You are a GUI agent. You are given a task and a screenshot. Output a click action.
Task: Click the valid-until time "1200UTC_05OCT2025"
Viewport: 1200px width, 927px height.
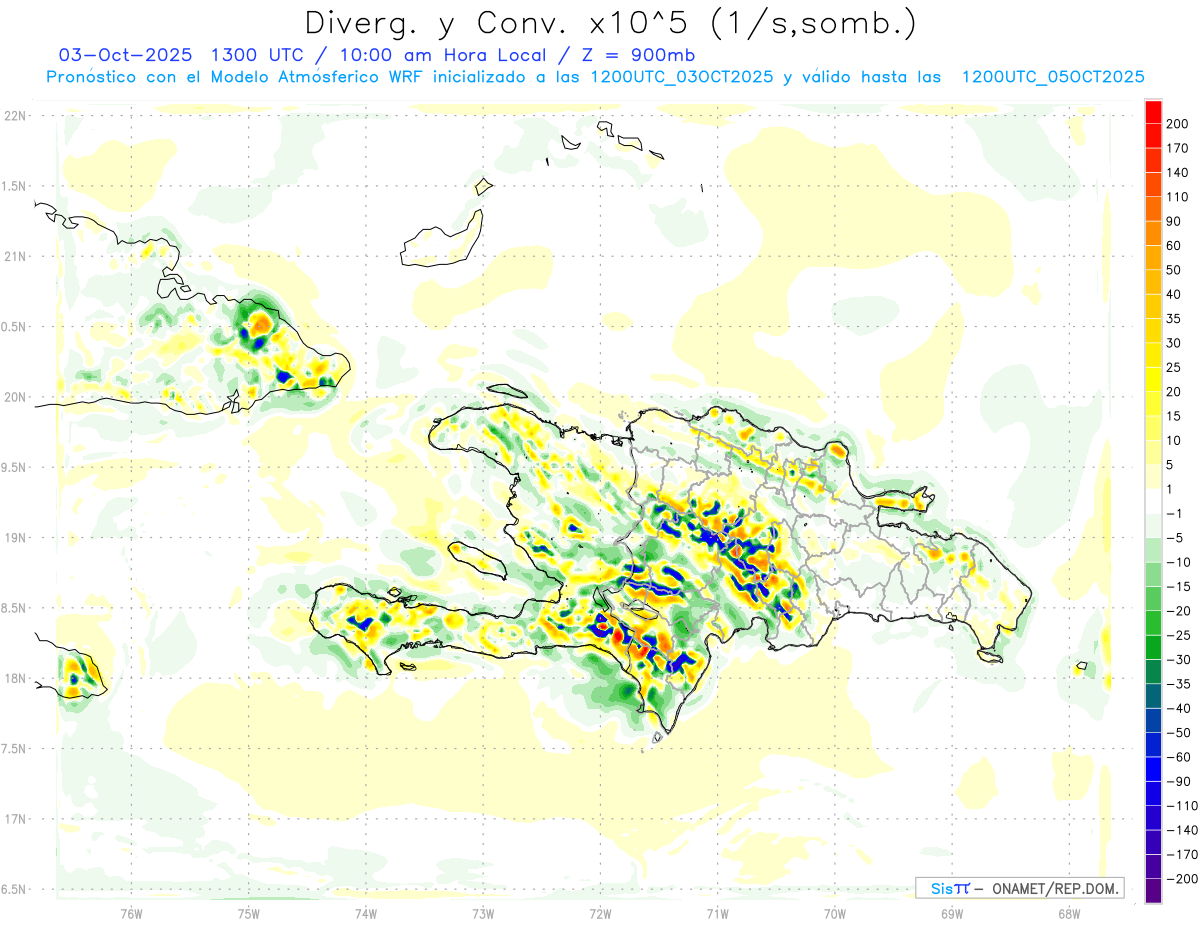[1053, 77]
